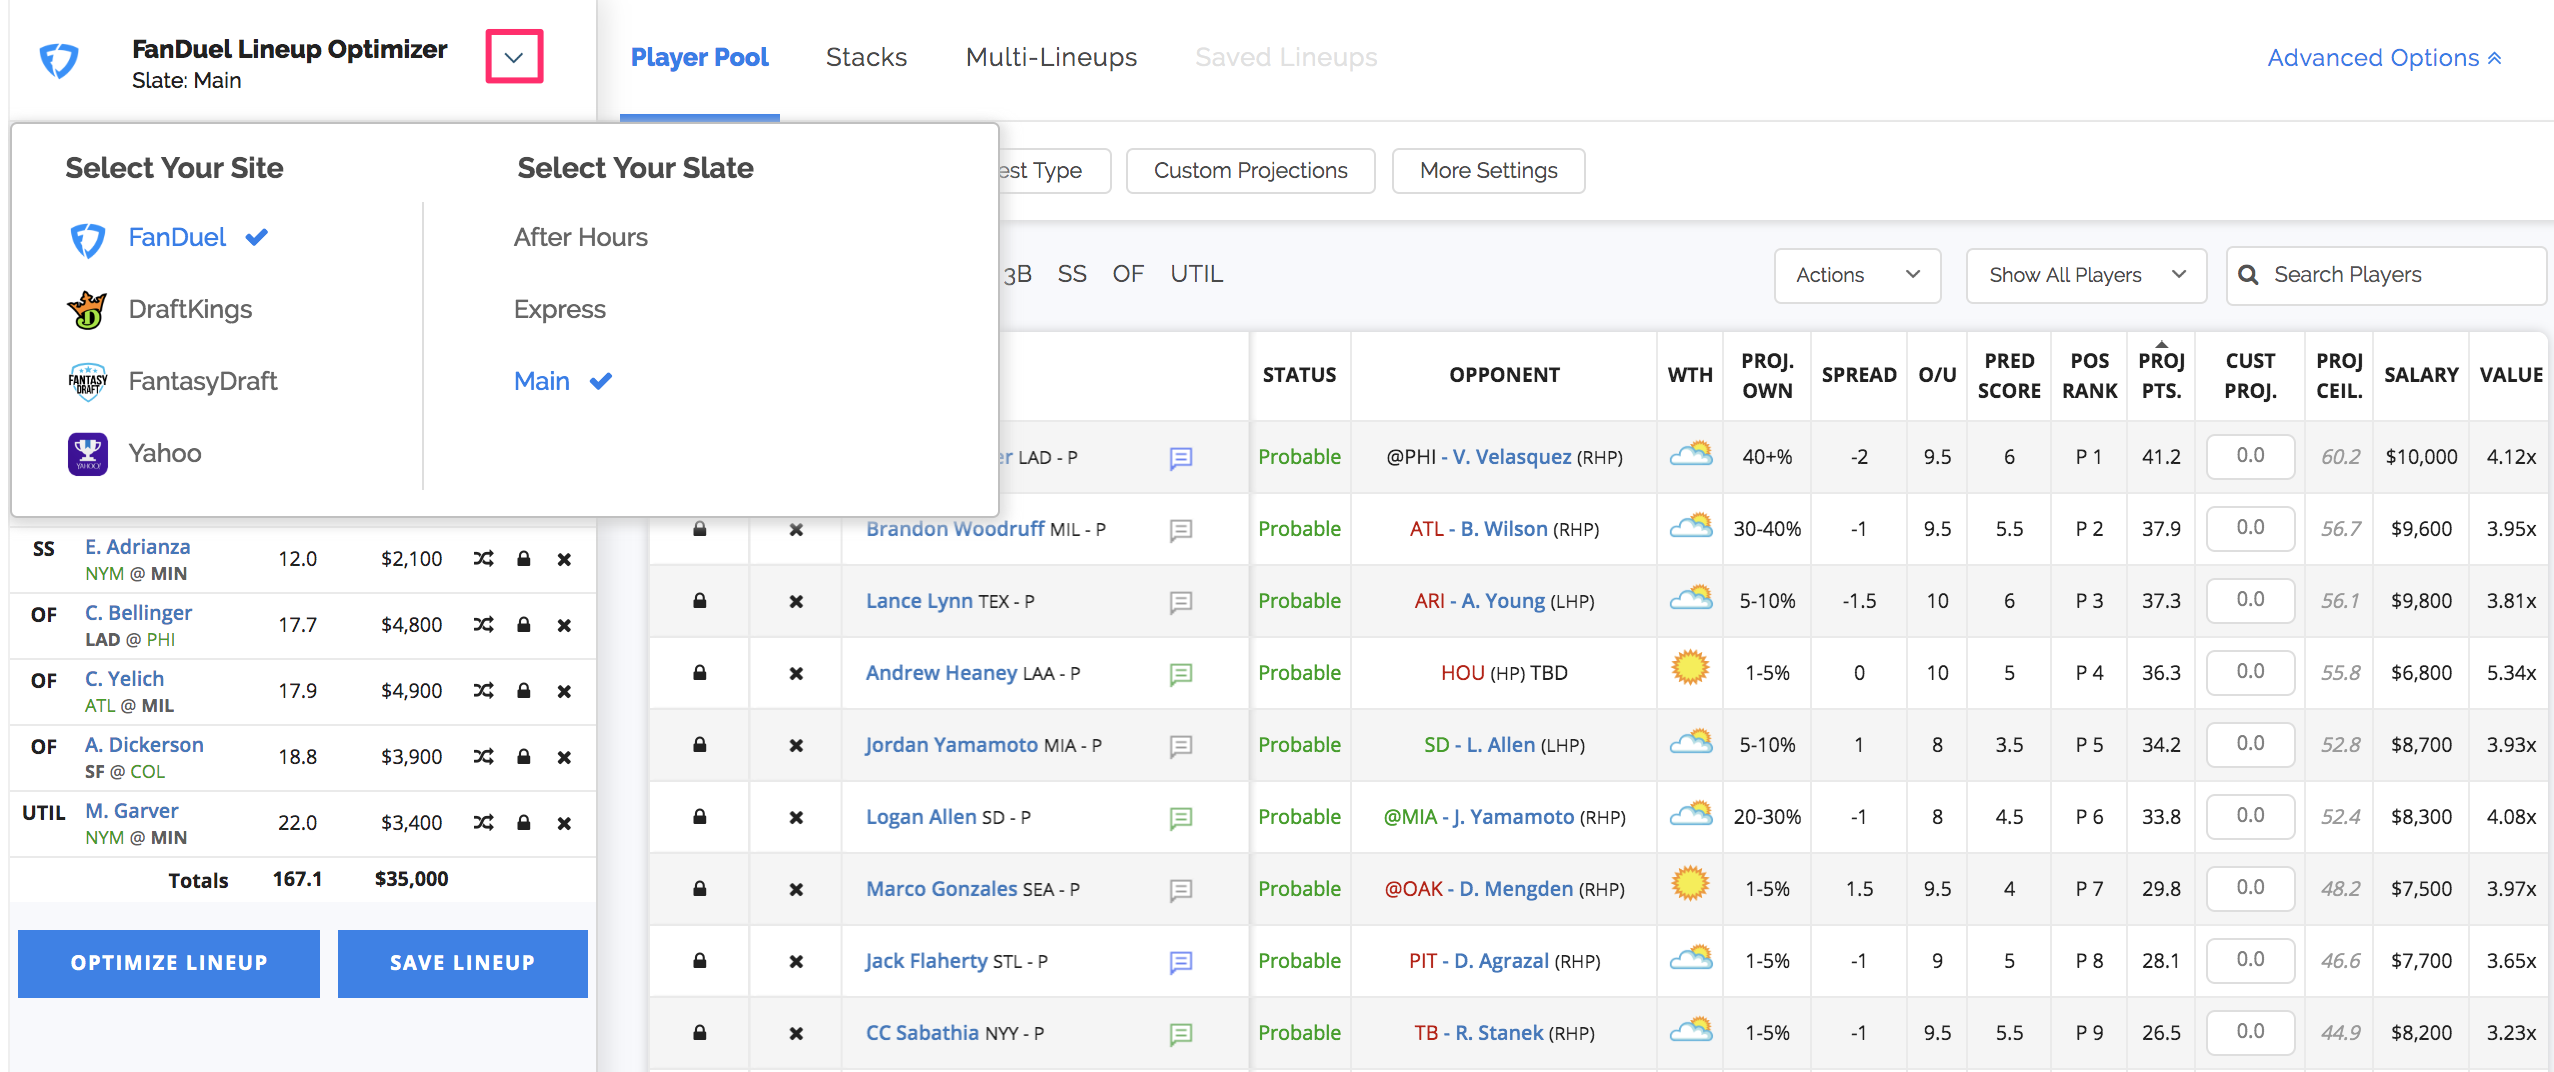Open Jordan Yamamoto player link
Viewport: 2554px width, 1072px height.
(952, 745)
